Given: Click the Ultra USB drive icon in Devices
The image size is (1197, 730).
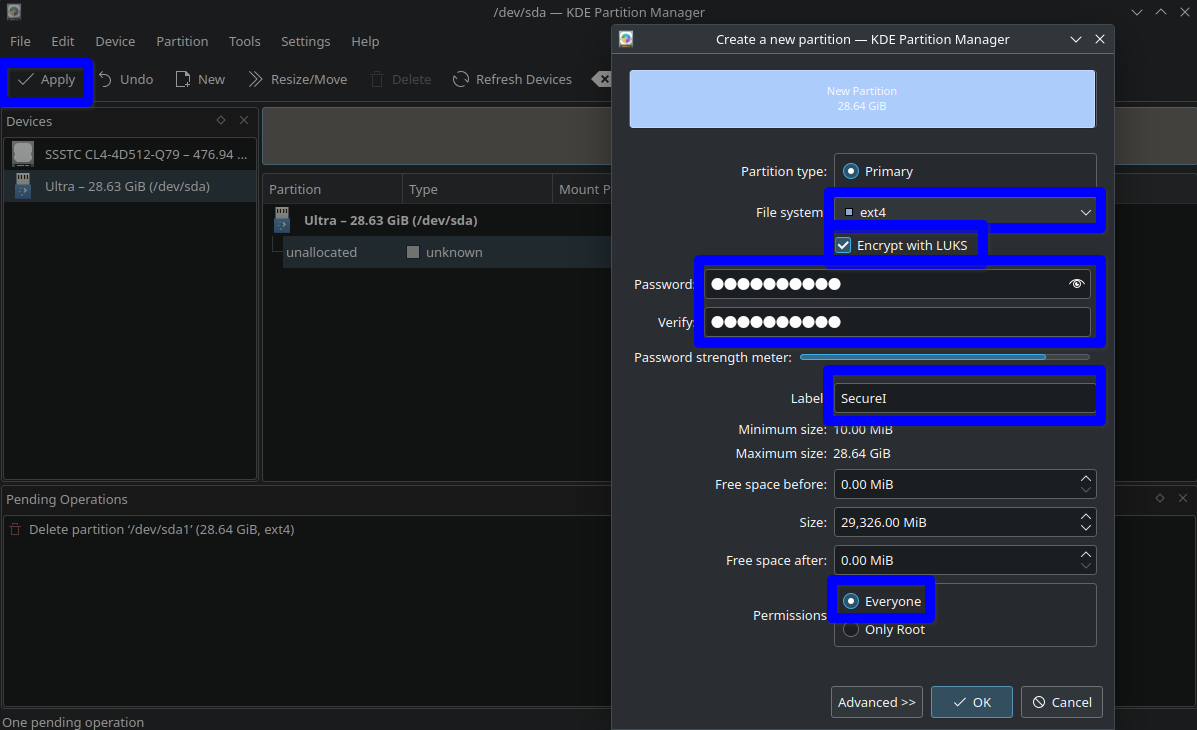Looking at the screenshot, I should 23,186.
